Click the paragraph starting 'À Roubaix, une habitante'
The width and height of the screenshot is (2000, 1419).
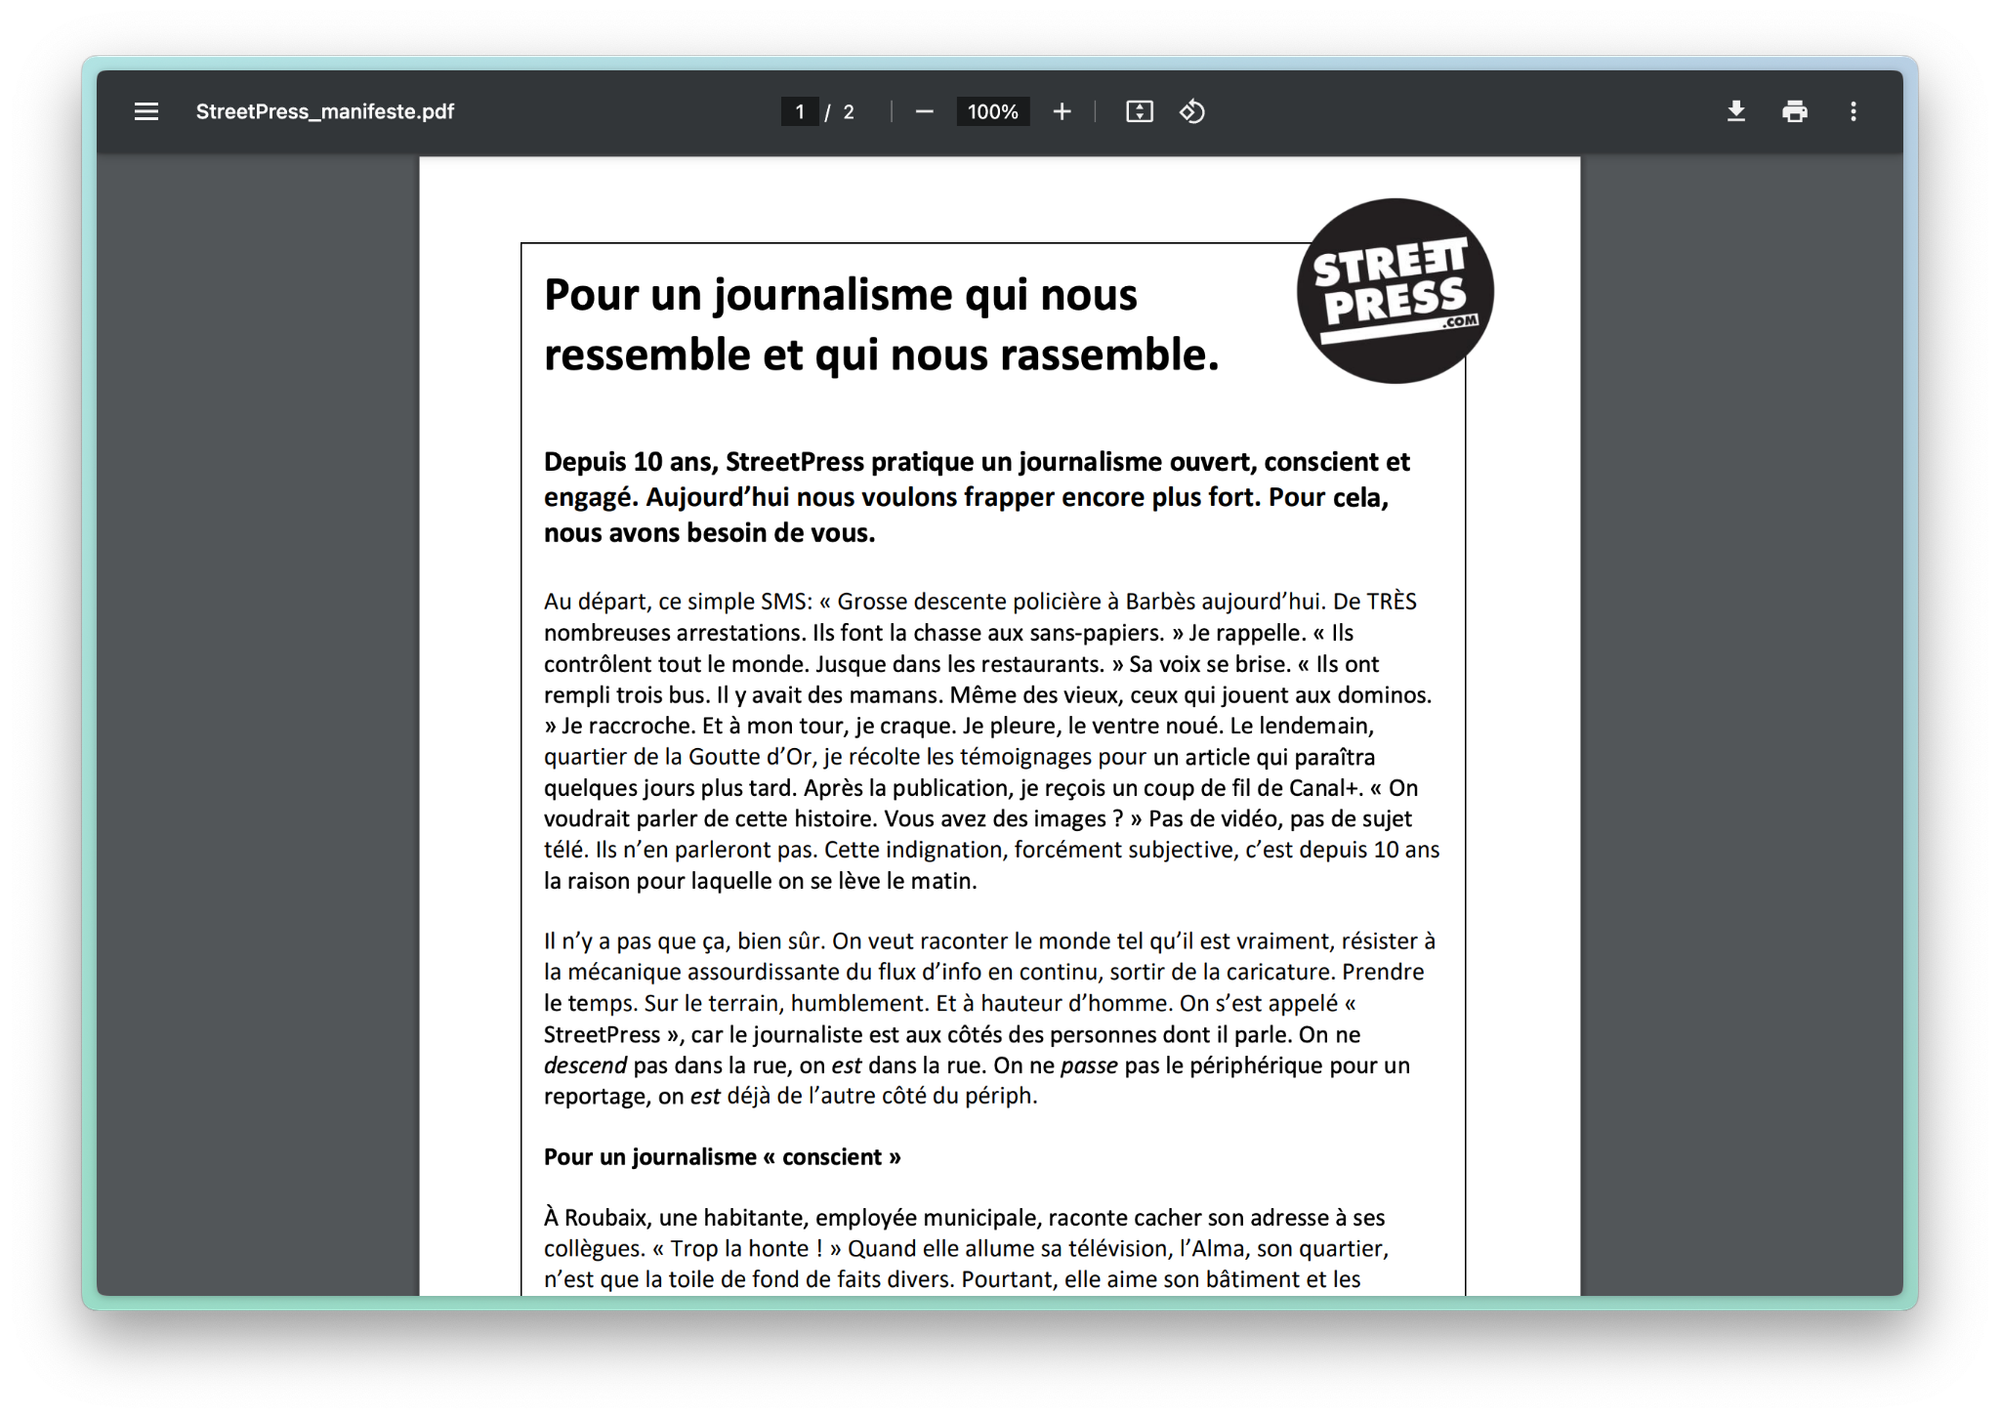pyautogui.click(x=966, y=1248)
